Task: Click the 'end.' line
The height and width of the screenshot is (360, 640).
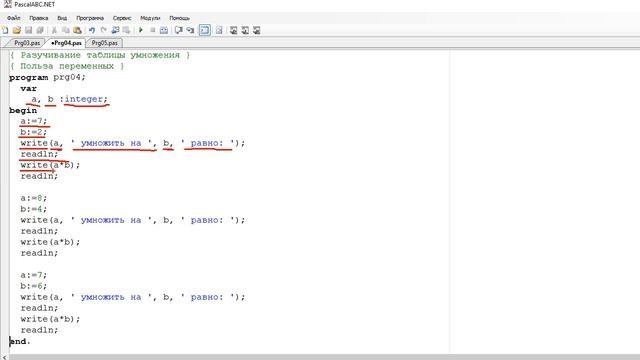Action: coord(20,341)
